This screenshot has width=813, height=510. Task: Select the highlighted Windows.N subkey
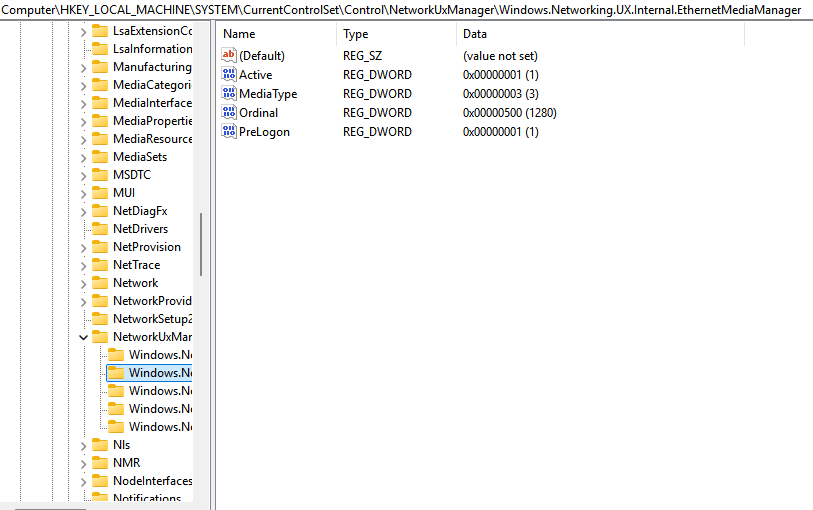(x=149, y=373)
